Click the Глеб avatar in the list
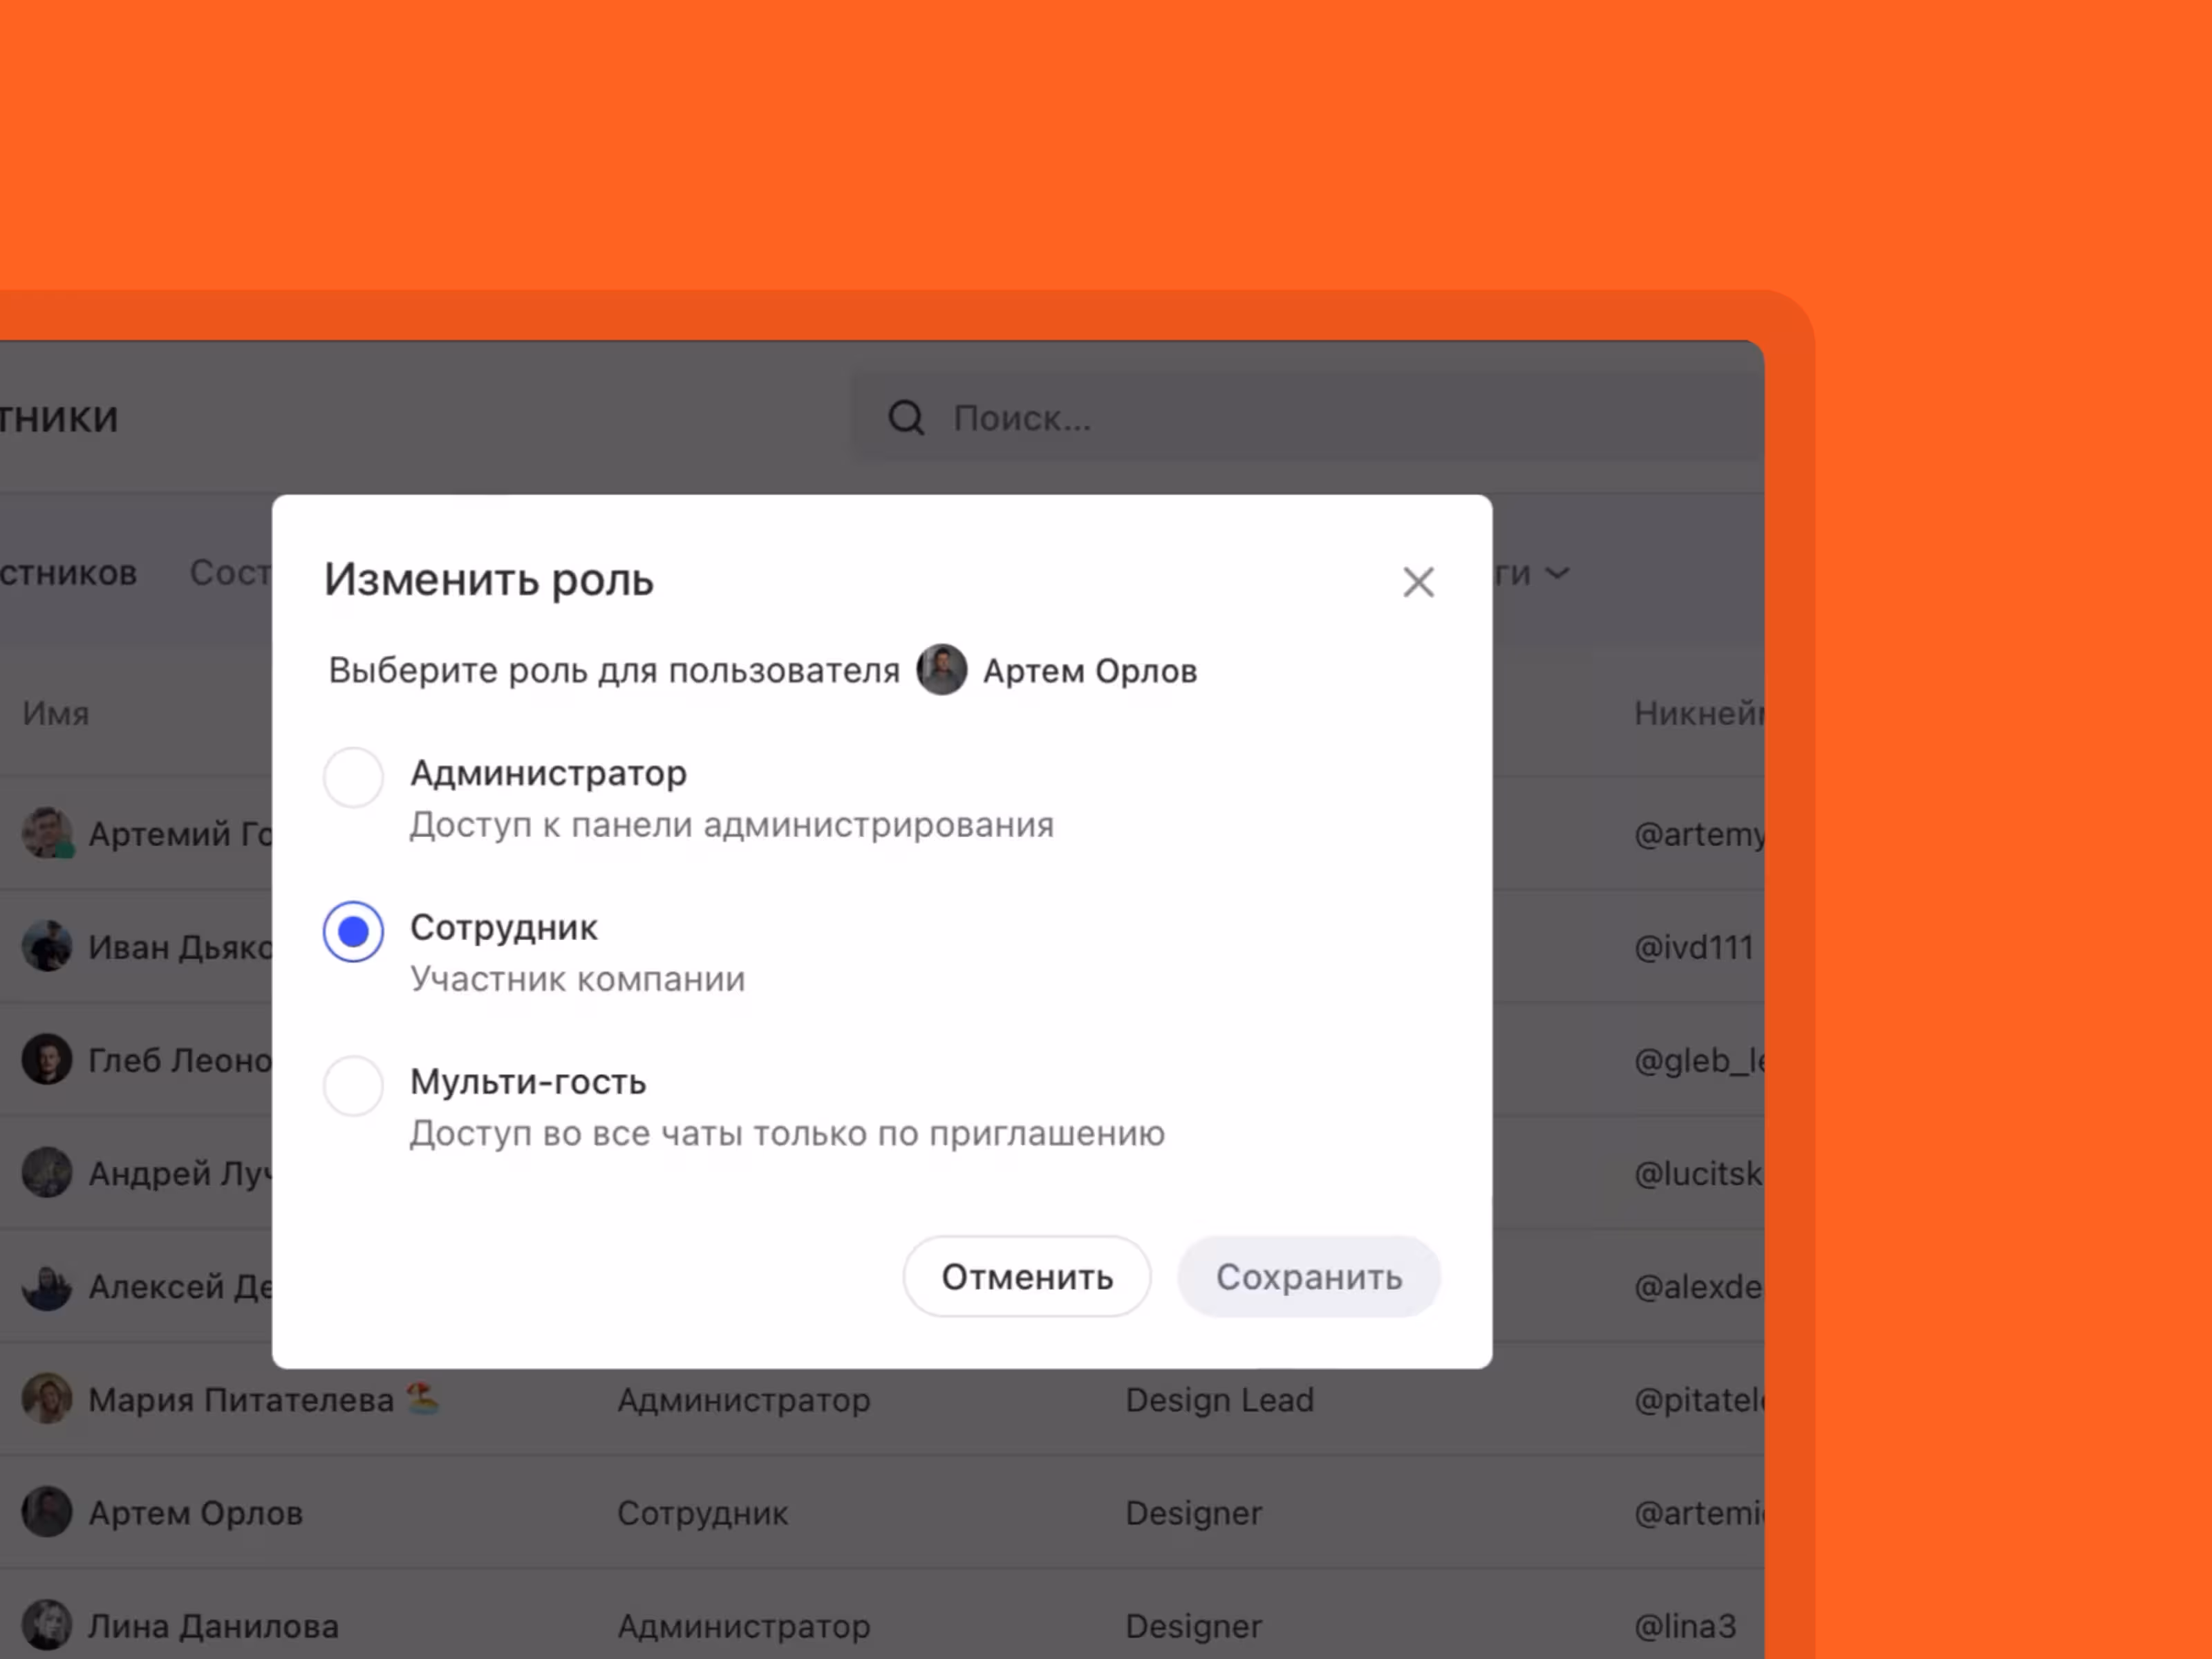Screen dimensions: 2212x1659 click(47, 1060)
